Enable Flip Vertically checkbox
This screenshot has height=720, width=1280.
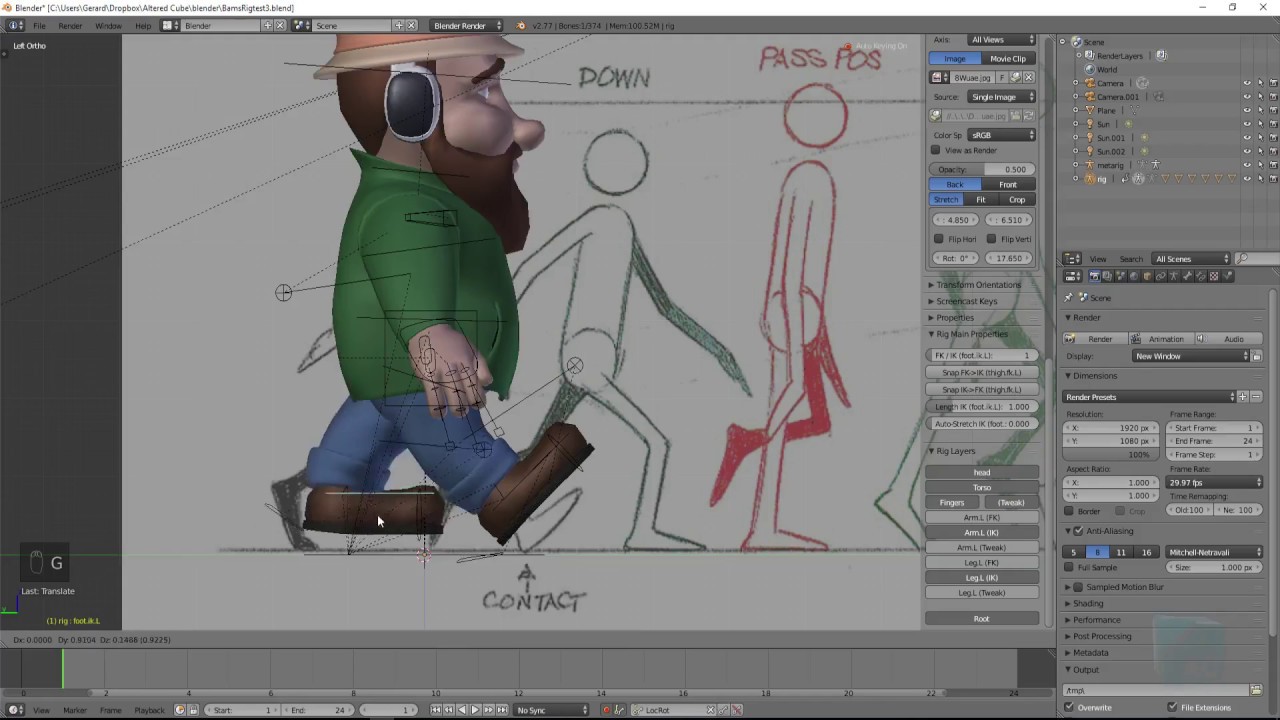coord(991,239)
